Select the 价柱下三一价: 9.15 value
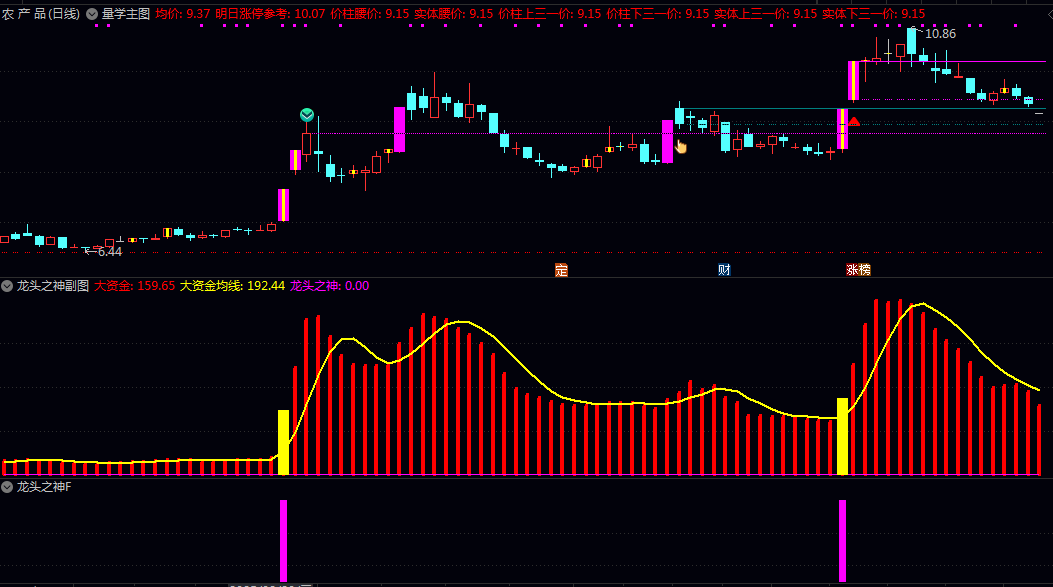 pos(657,14)
